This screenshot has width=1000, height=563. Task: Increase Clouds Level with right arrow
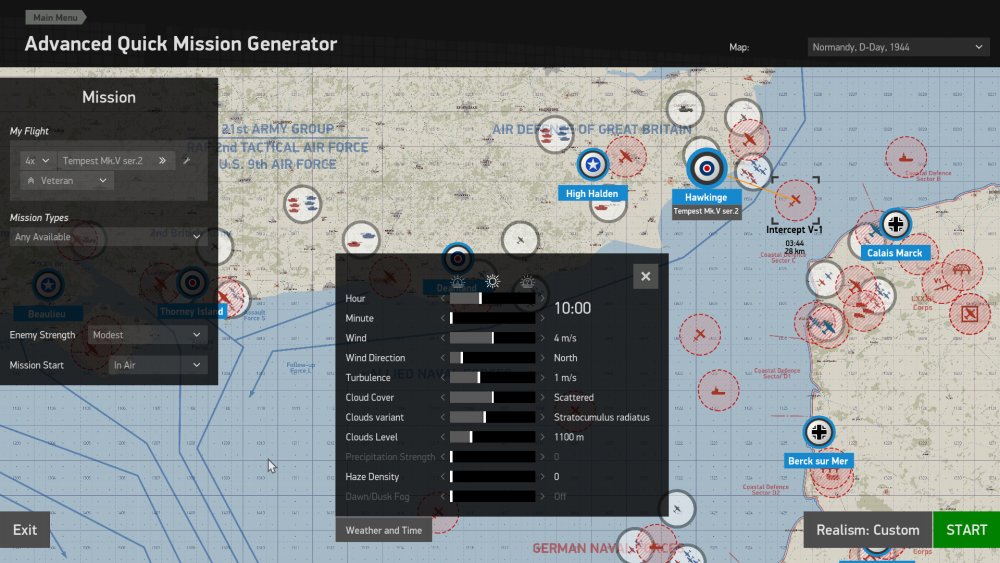click(x=543, y=437)
